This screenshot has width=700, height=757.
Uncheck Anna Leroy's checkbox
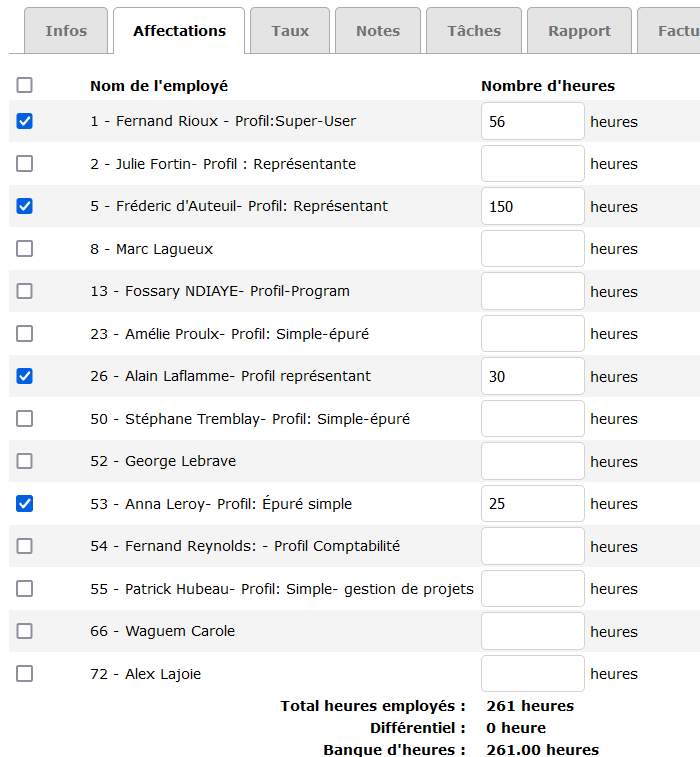(25, 504)
